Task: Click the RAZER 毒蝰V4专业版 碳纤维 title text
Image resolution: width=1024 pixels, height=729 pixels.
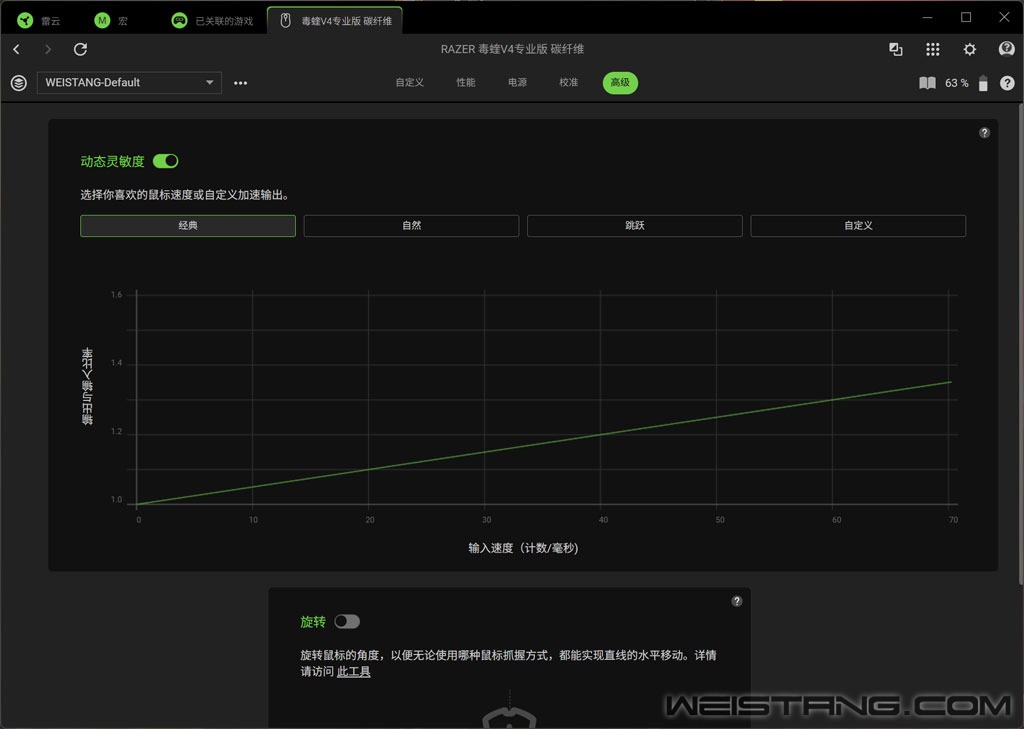Action: (512, 49)
